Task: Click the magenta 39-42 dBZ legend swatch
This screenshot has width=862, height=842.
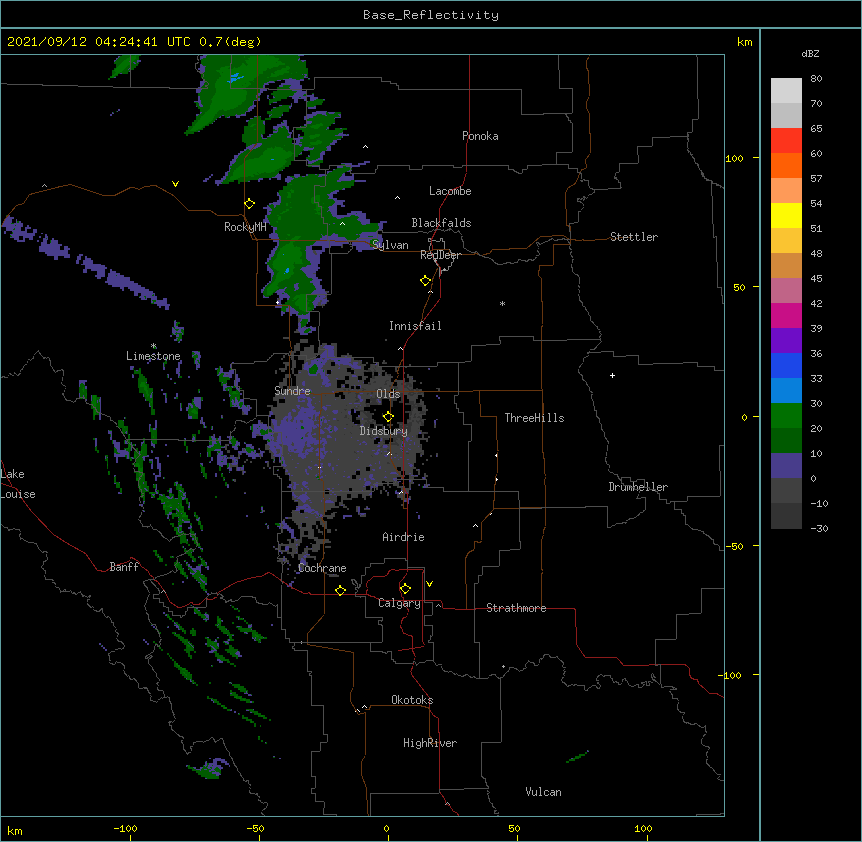Action: click(786, 315)
